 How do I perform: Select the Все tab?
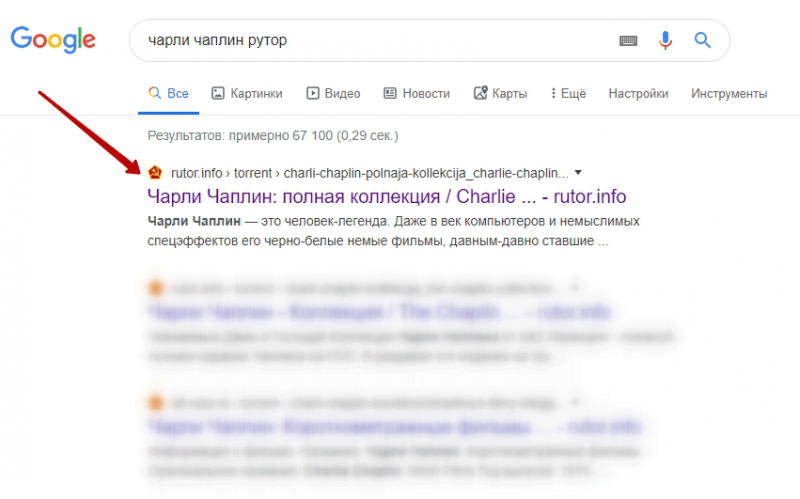pyautogui.click(x=168, y=93)
